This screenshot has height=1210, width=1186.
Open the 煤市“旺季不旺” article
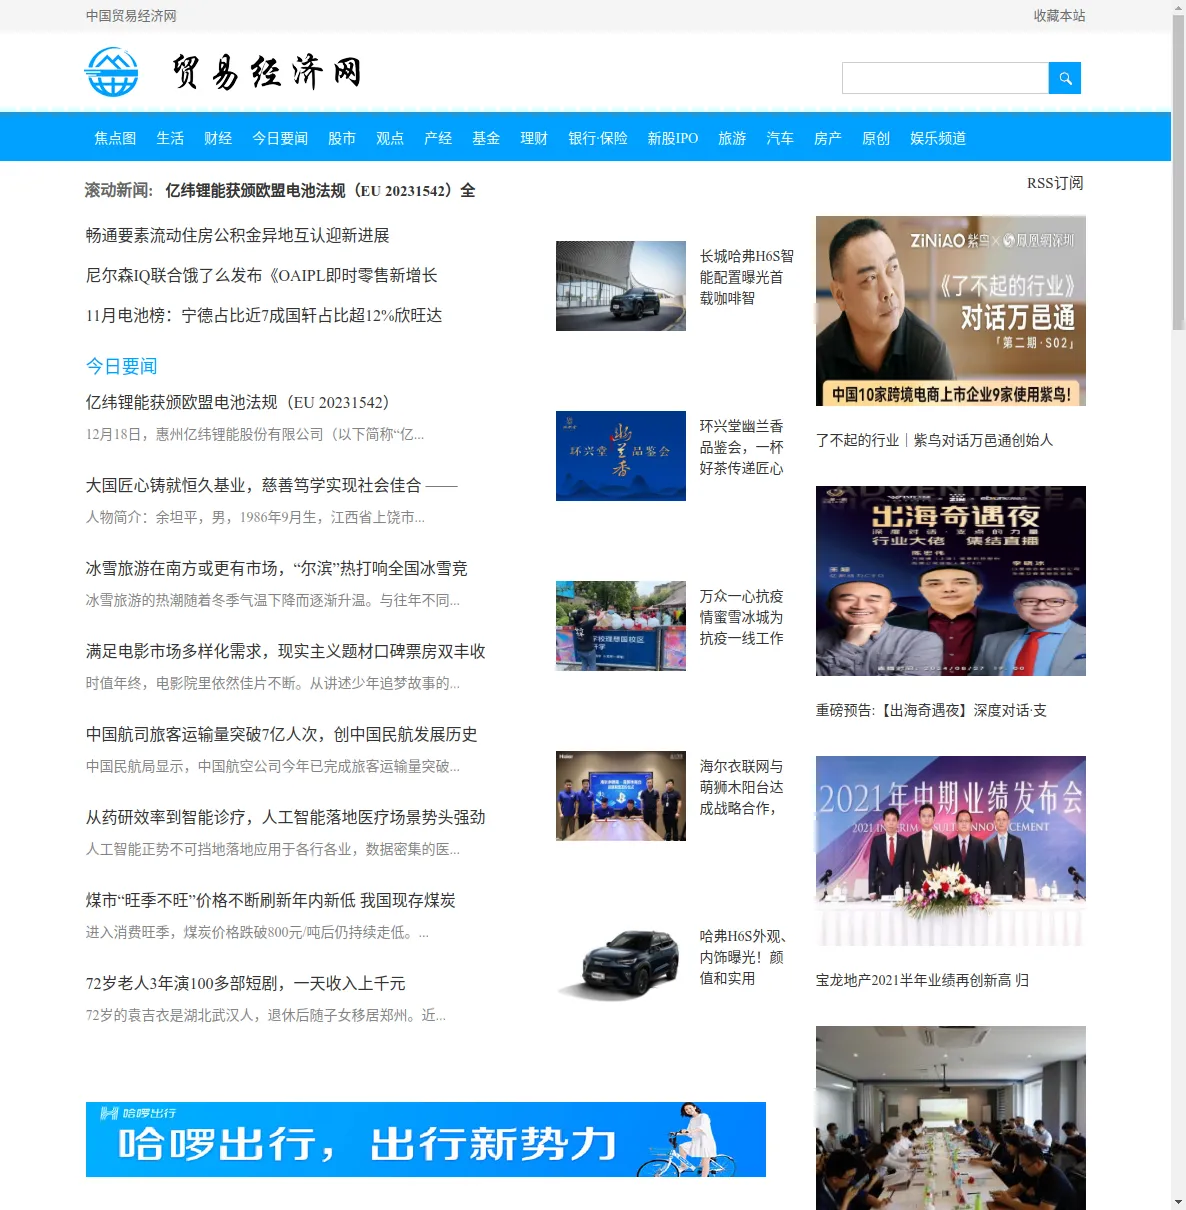click(270, 900)
